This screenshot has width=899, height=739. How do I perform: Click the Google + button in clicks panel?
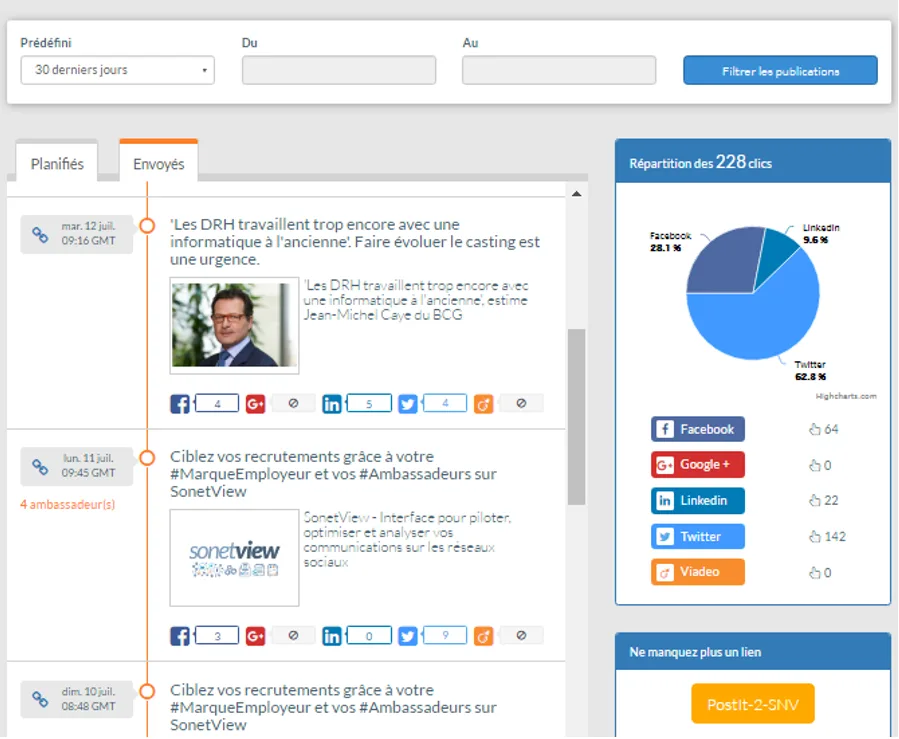coord(698,464)
